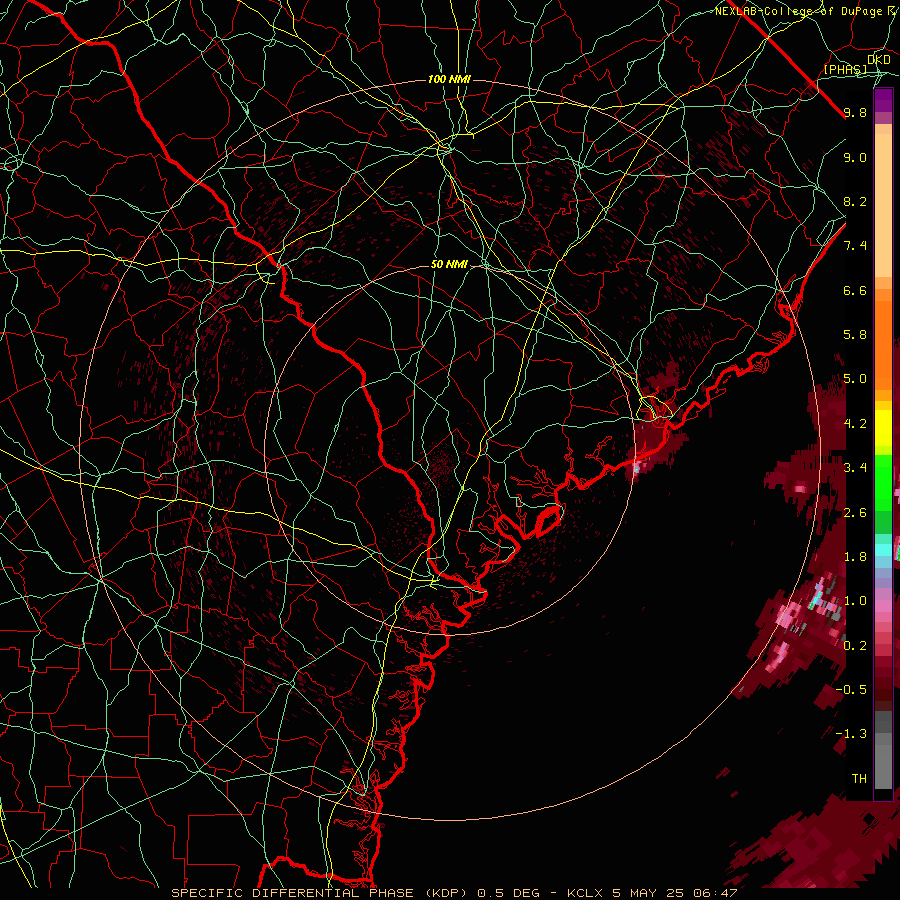Viewport: 900px width, 900px height.
Task: Click the 3.4 value on color scale
Action: pos(855,468)
